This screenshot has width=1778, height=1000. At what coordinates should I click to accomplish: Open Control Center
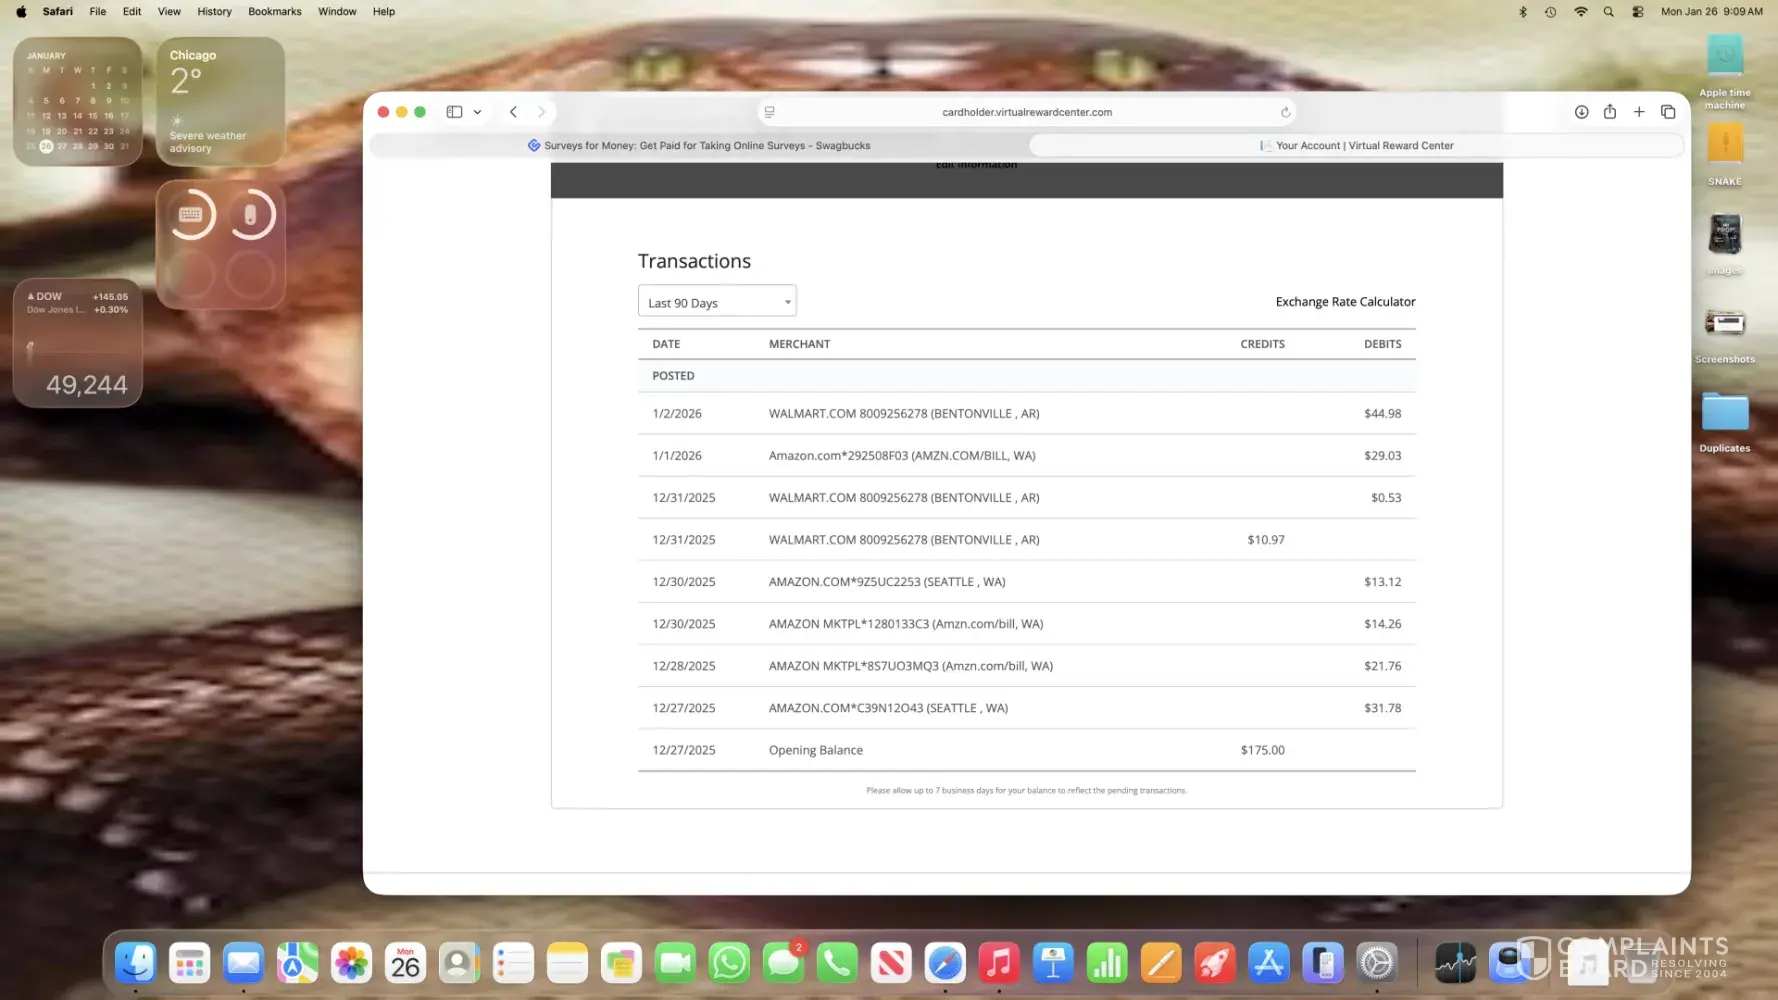1638,12
